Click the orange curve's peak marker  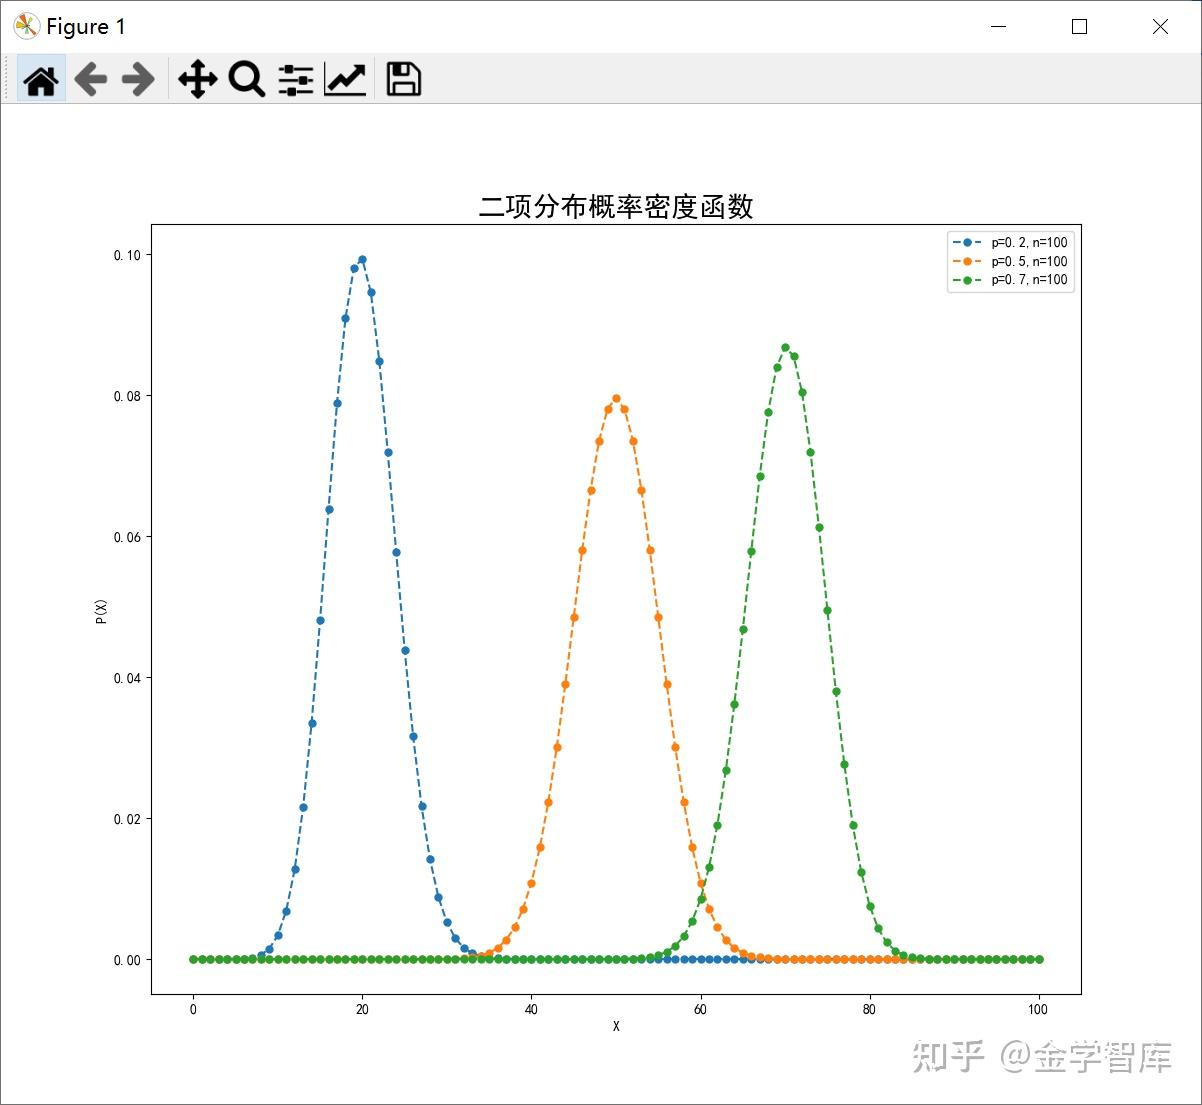(x=615, y=397)
